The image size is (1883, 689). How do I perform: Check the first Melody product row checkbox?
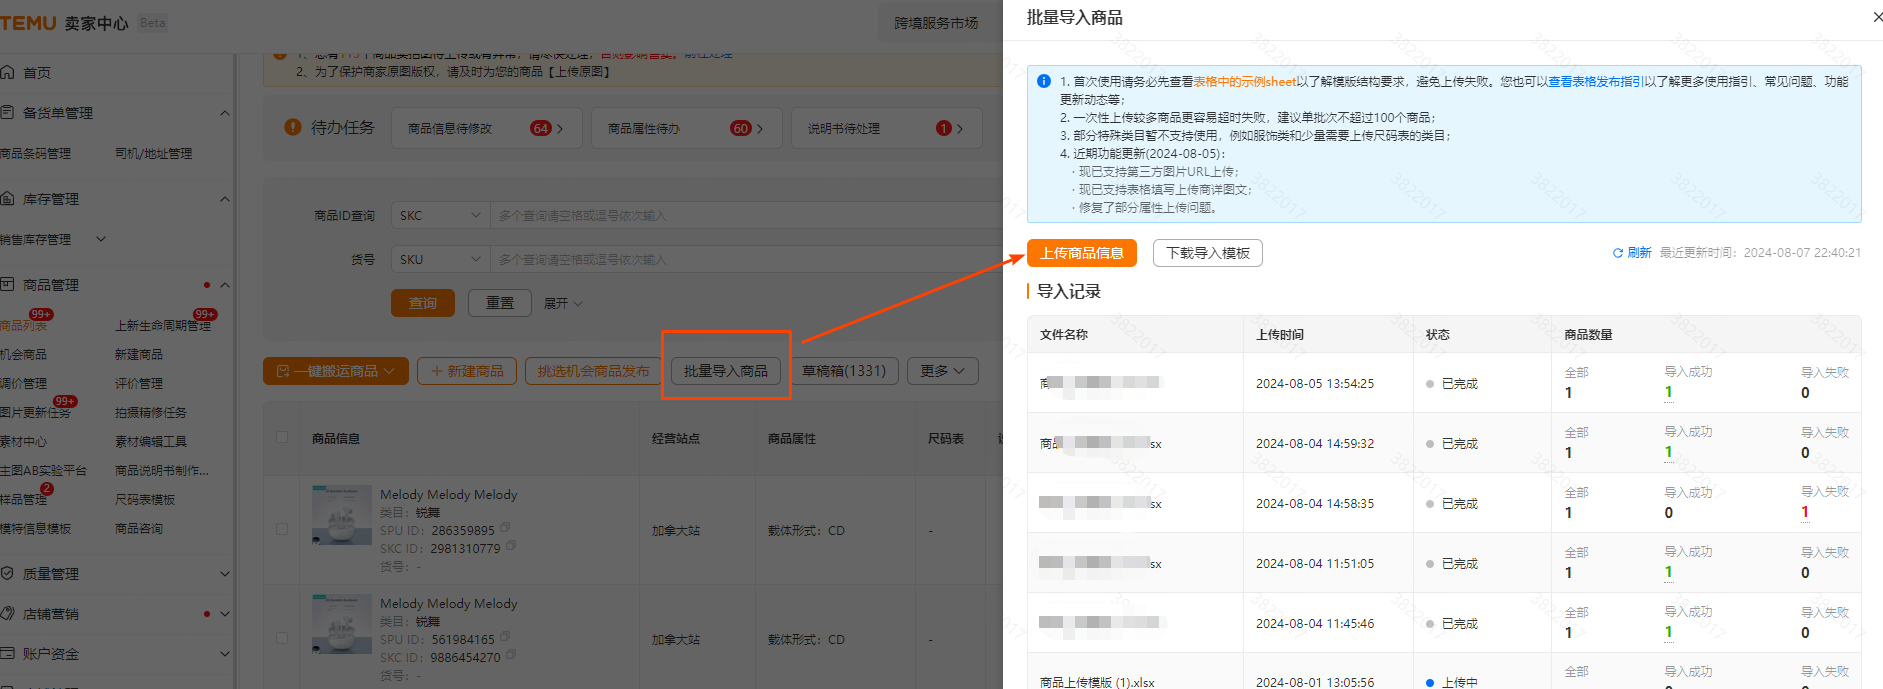coord(282,529)
